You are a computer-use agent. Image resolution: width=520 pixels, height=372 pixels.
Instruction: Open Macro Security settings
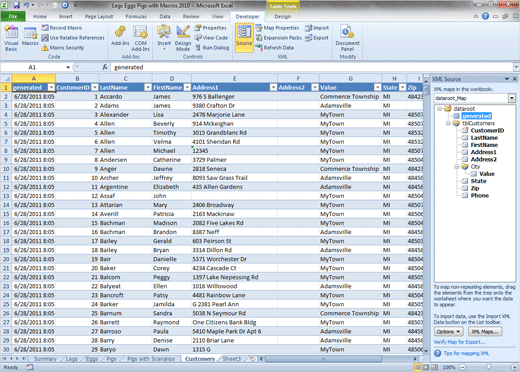tap(63, 48)
